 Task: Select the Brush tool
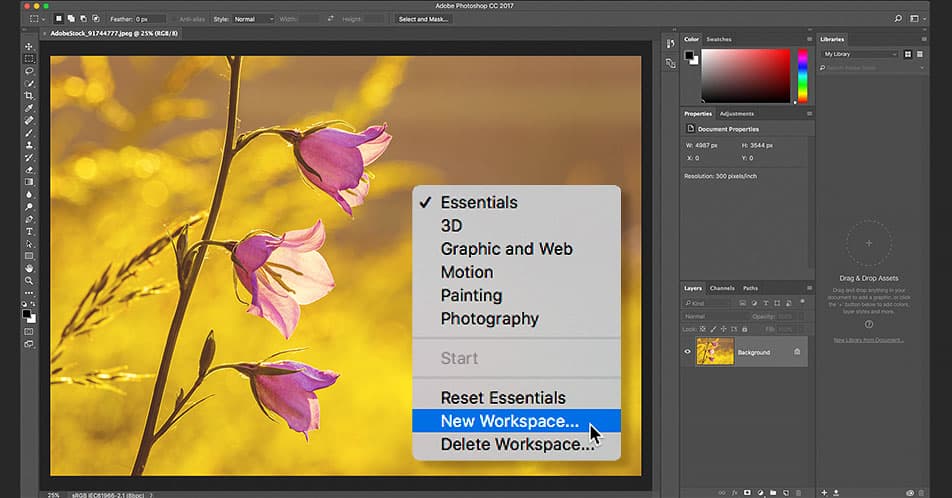point(29,133)
